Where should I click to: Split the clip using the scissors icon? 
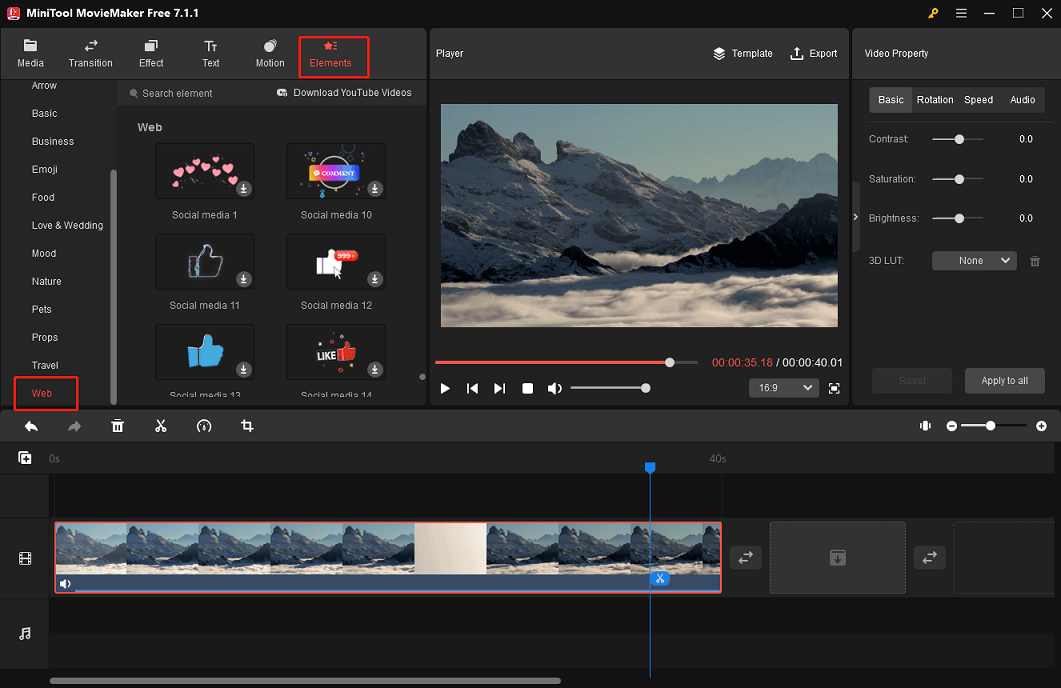[x=160, y=425]
